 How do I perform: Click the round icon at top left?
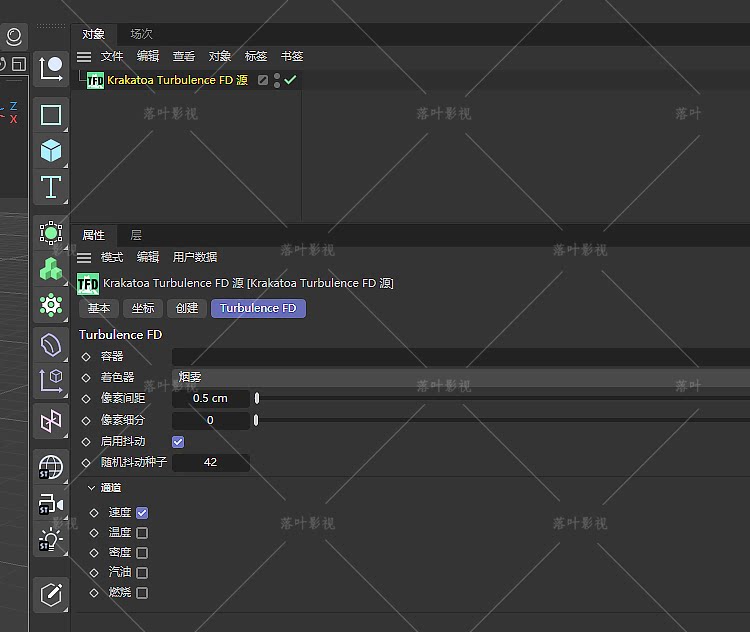click(x=14, y=36)
